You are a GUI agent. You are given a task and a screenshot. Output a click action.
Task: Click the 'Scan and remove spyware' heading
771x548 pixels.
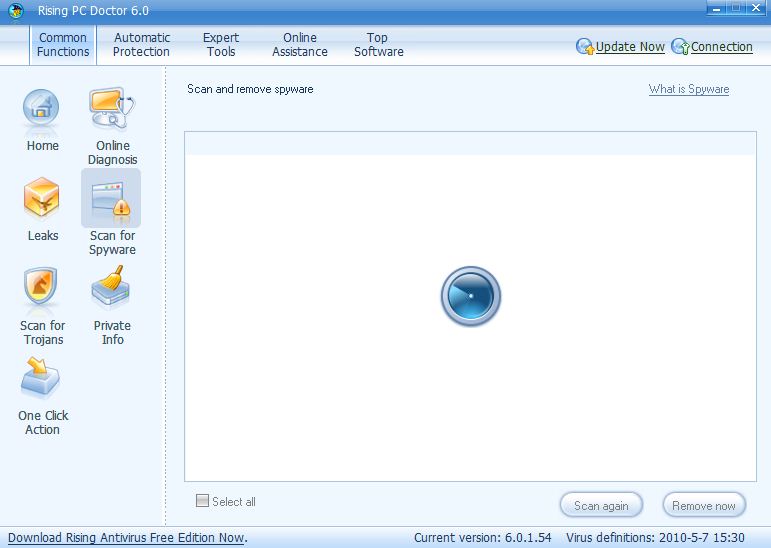coord(250,89)
